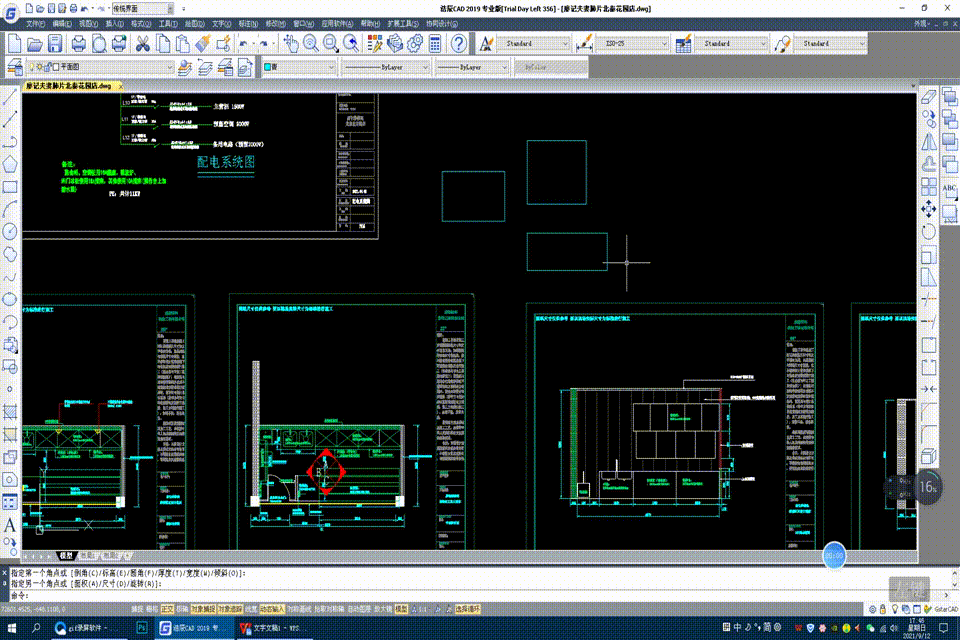This screenshot has width=960, height=640.
Task: Toggle 正交 ortho mode in status bar
Action: tap(167, 608)
